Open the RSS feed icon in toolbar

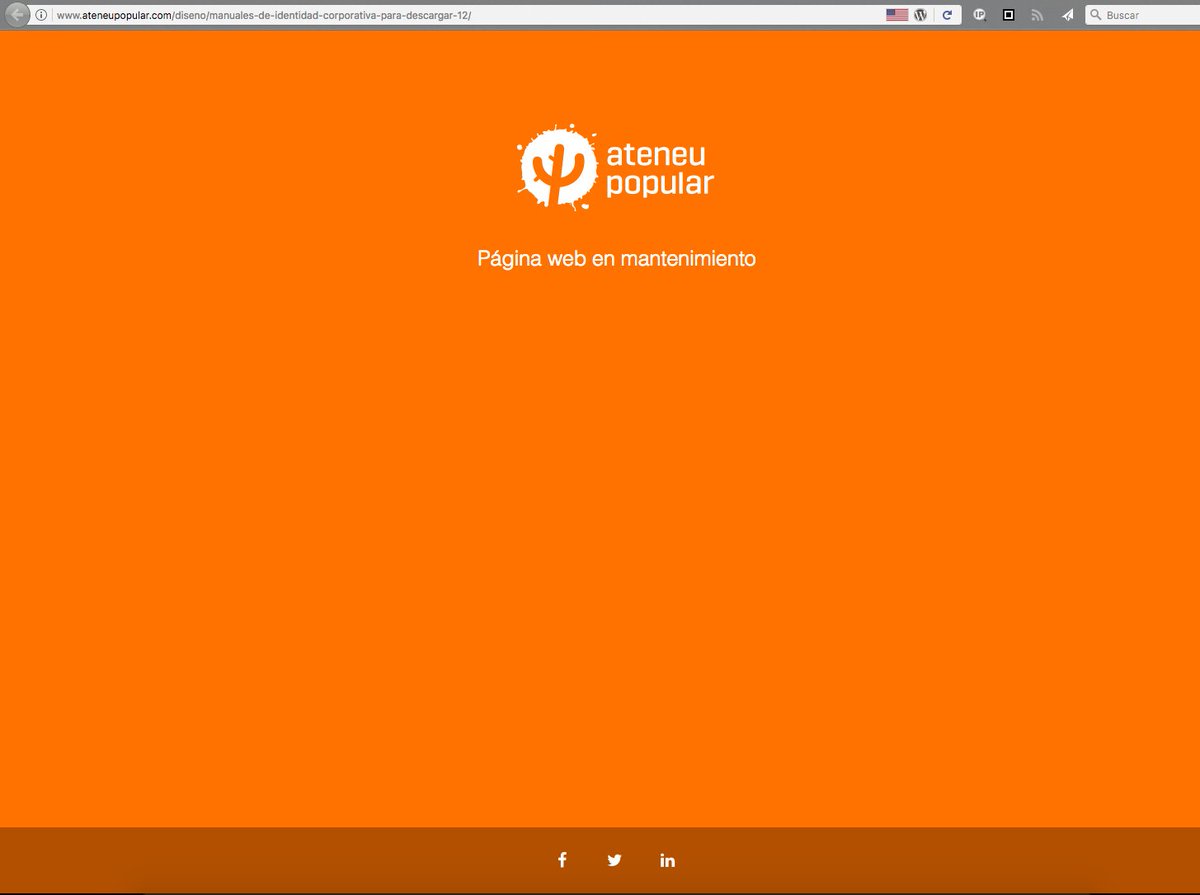1038,15
